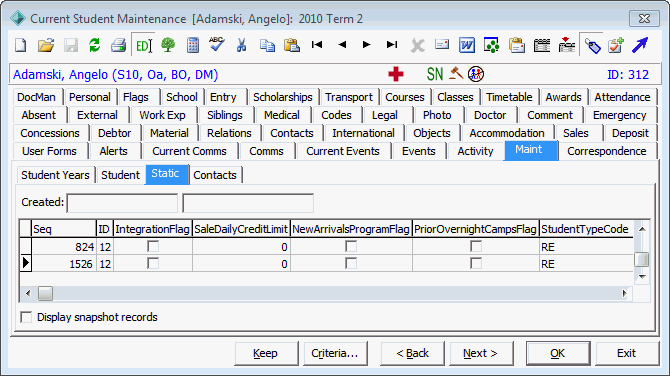Image resolution: width=670 pixels, height=376 pixels.
Task: Click the row selector for Seq 1526
Action: tap(26, 263)
